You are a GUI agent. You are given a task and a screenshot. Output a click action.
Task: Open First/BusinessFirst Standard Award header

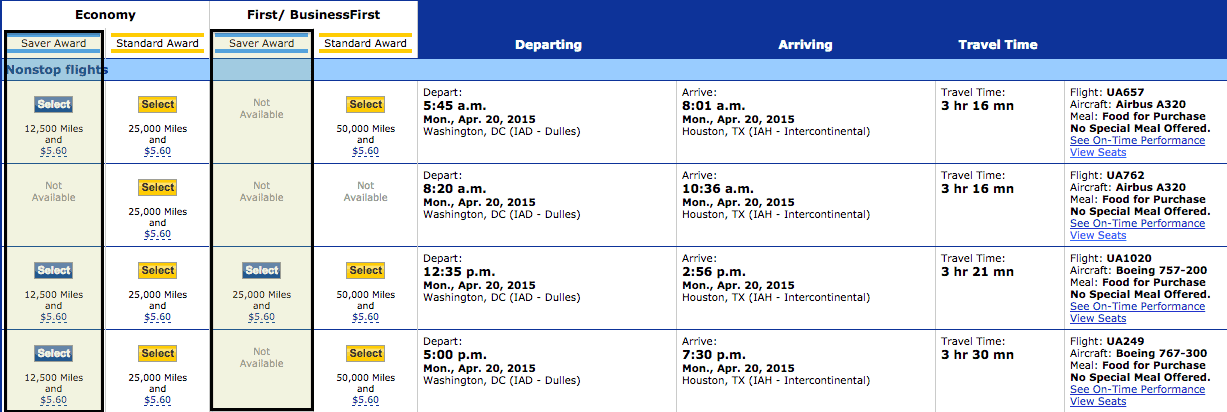[366, 43]
